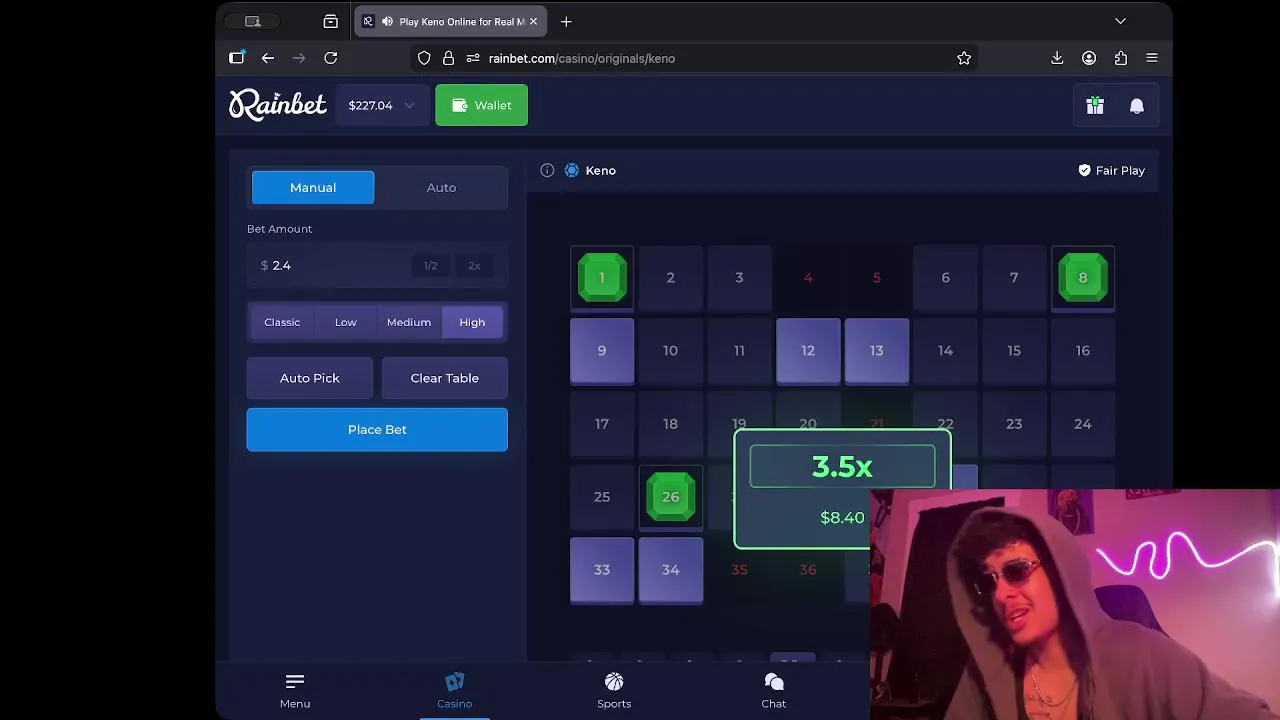Open the tab overview icon in title bar
The height and width of the screenshot is (720, 1280).
click(x=331, y=21)
